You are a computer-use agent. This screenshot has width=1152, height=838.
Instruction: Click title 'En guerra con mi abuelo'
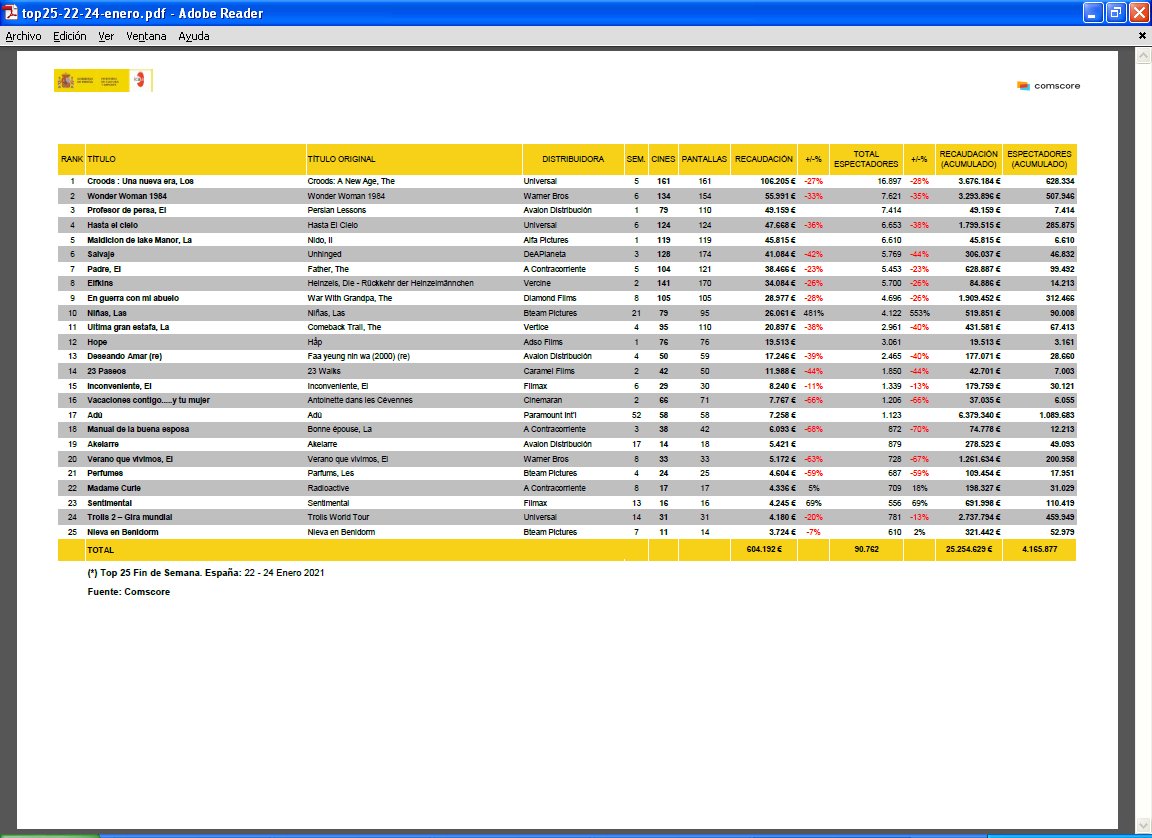[x=133, y=298]
